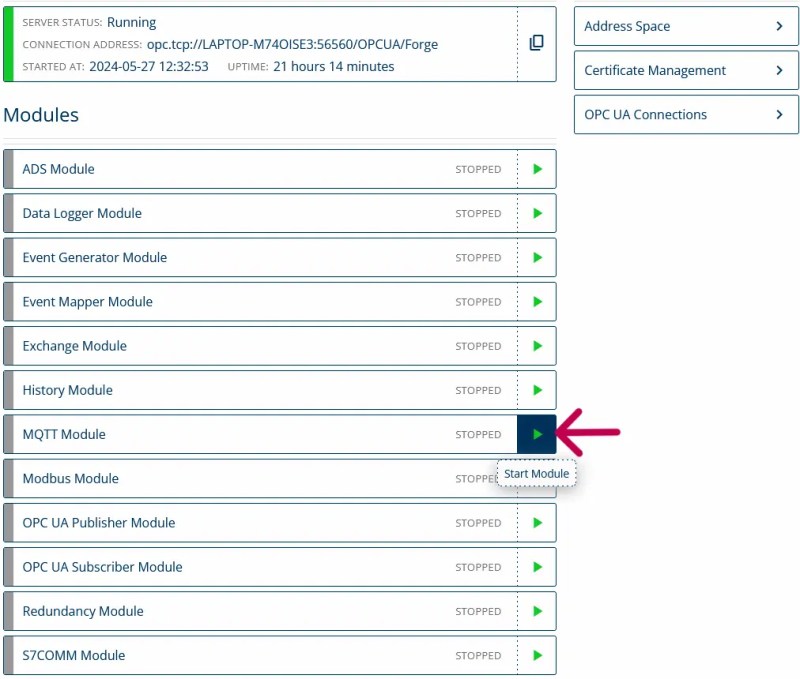Start the OPC UA Publisher Module
The image size is (800, 679).
point(537,523)
